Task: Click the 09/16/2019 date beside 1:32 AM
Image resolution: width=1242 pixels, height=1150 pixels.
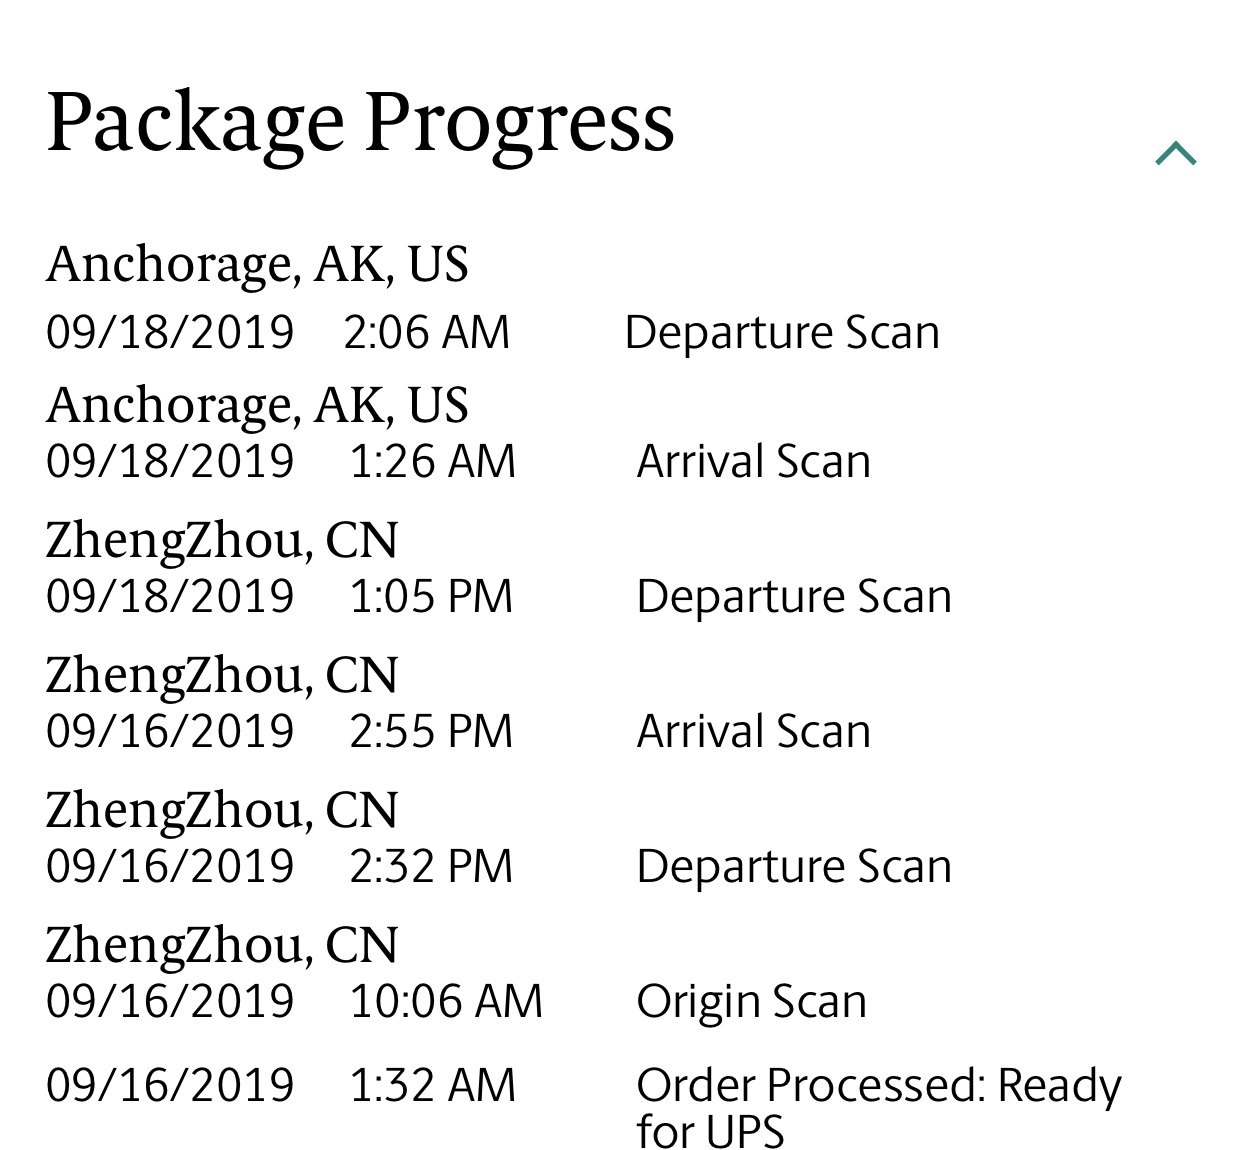Action: 170,1085
